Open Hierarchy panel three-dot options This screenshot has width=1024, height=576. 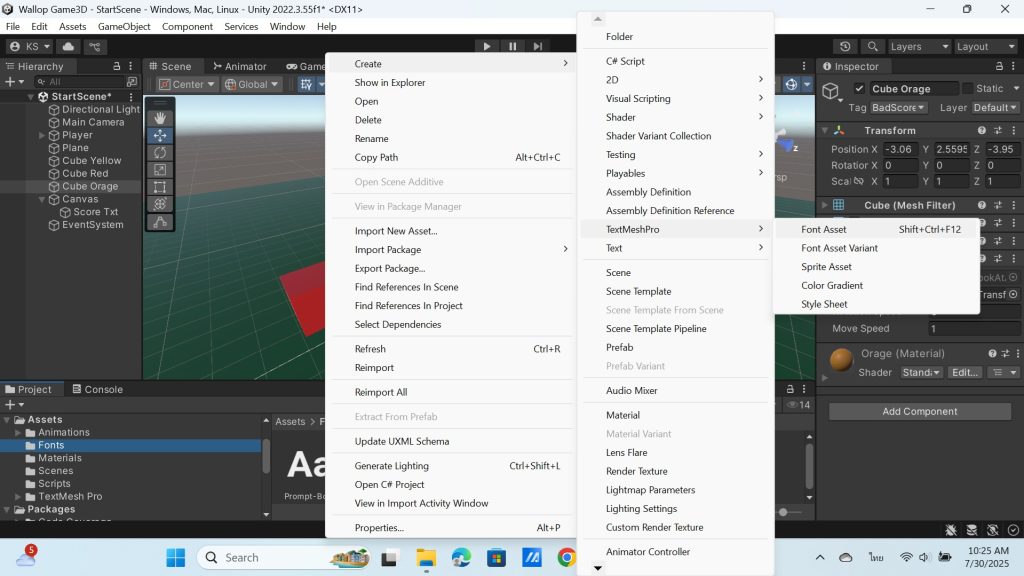click(x=131, y=66)
